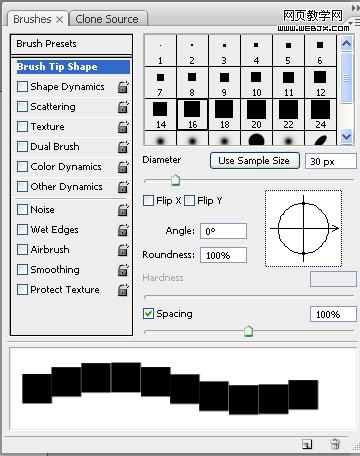This screenshot has width=360, height=456.
Task: Click the Diameter slider handle
Action: coord(175,180)
